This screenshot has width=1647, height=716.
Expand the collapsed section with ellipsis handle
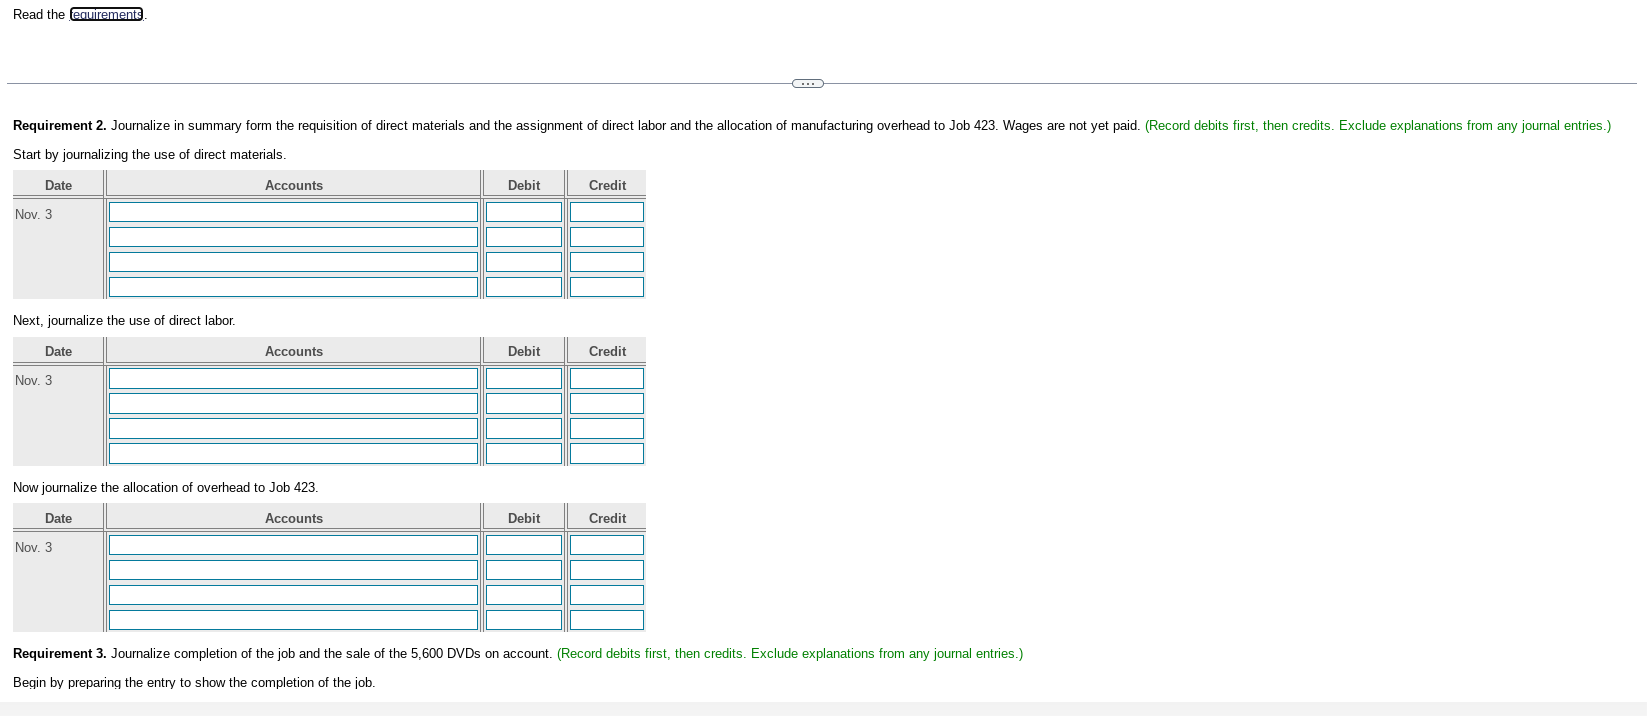pyautogui.click(x=808, y=83)
